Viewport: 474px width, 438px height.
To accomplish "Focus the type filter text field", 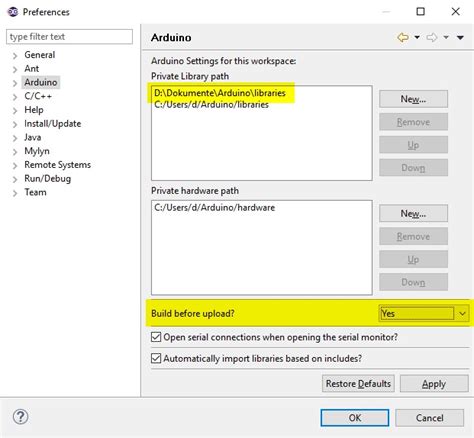I will [69, 37].
